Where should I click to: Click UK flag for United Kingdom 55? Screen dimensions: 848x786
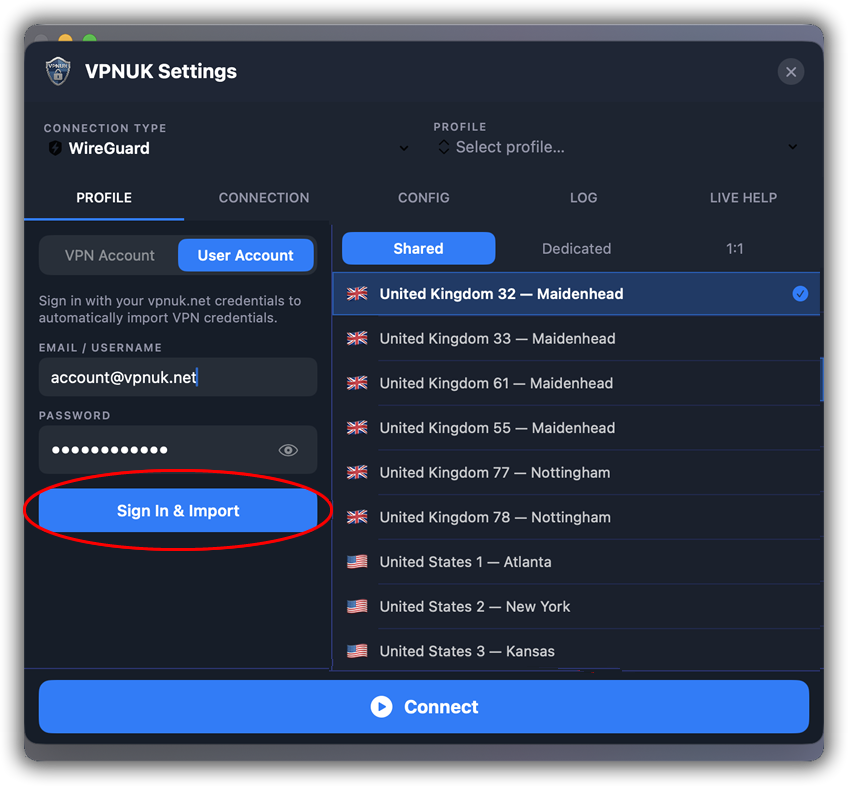357,428
